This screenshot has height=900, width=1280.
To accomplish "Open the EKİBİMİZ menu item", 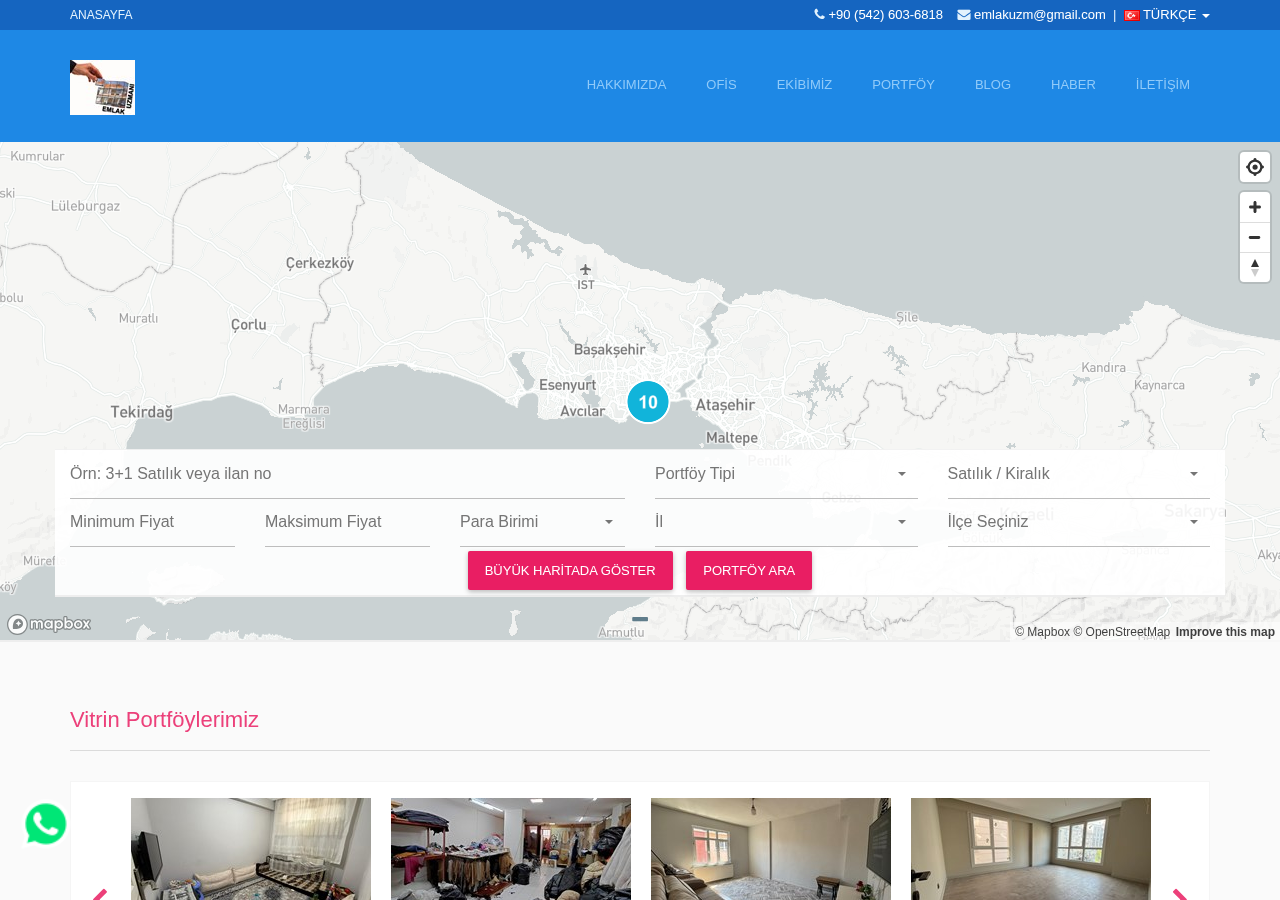I will (x=804, y=85).
